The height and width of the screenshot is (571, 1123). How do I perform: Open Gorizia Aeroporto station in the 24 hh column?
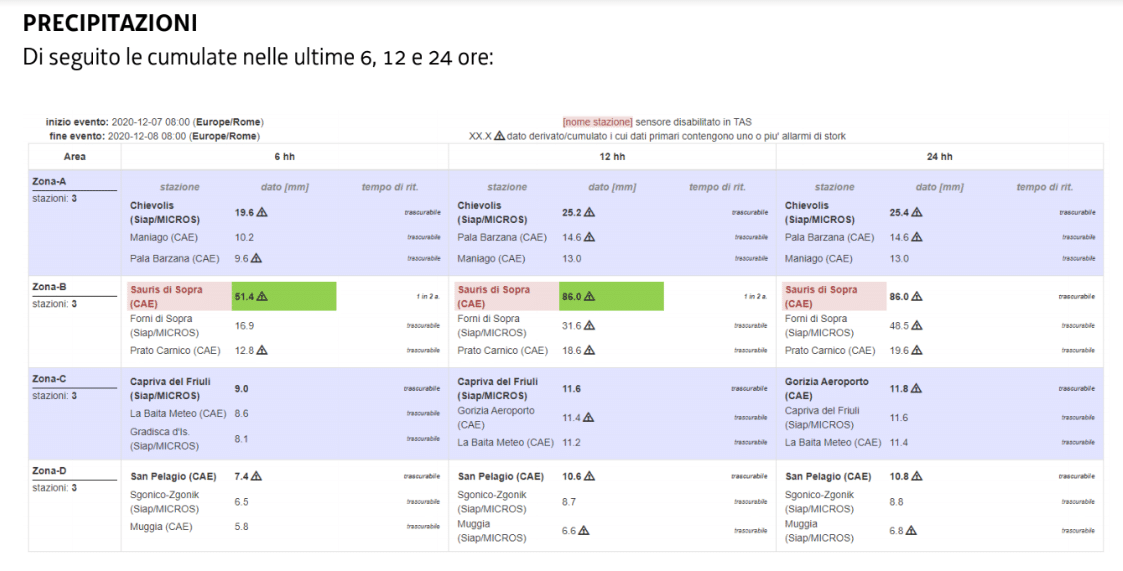pyautogui.click(x=826, y=388)
